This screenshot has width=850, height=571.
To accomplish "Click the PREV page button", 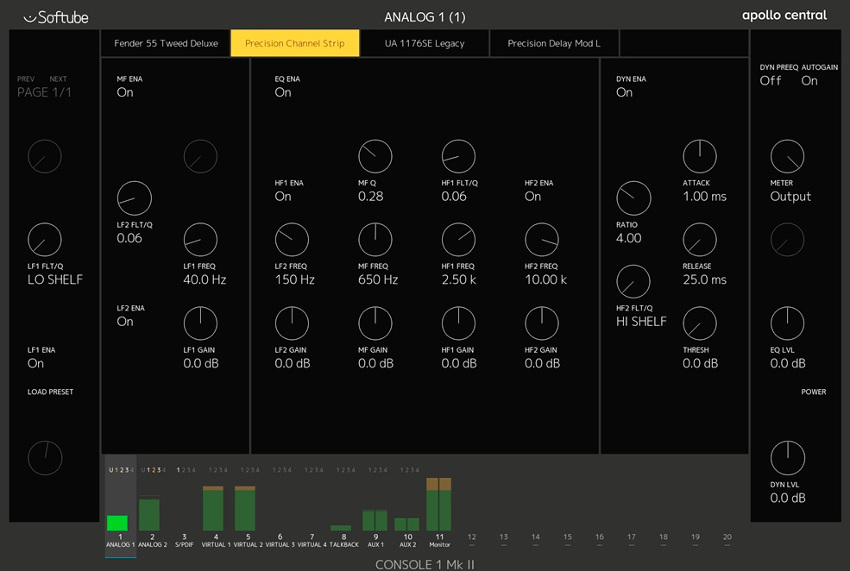I will (x=25, y=79).
